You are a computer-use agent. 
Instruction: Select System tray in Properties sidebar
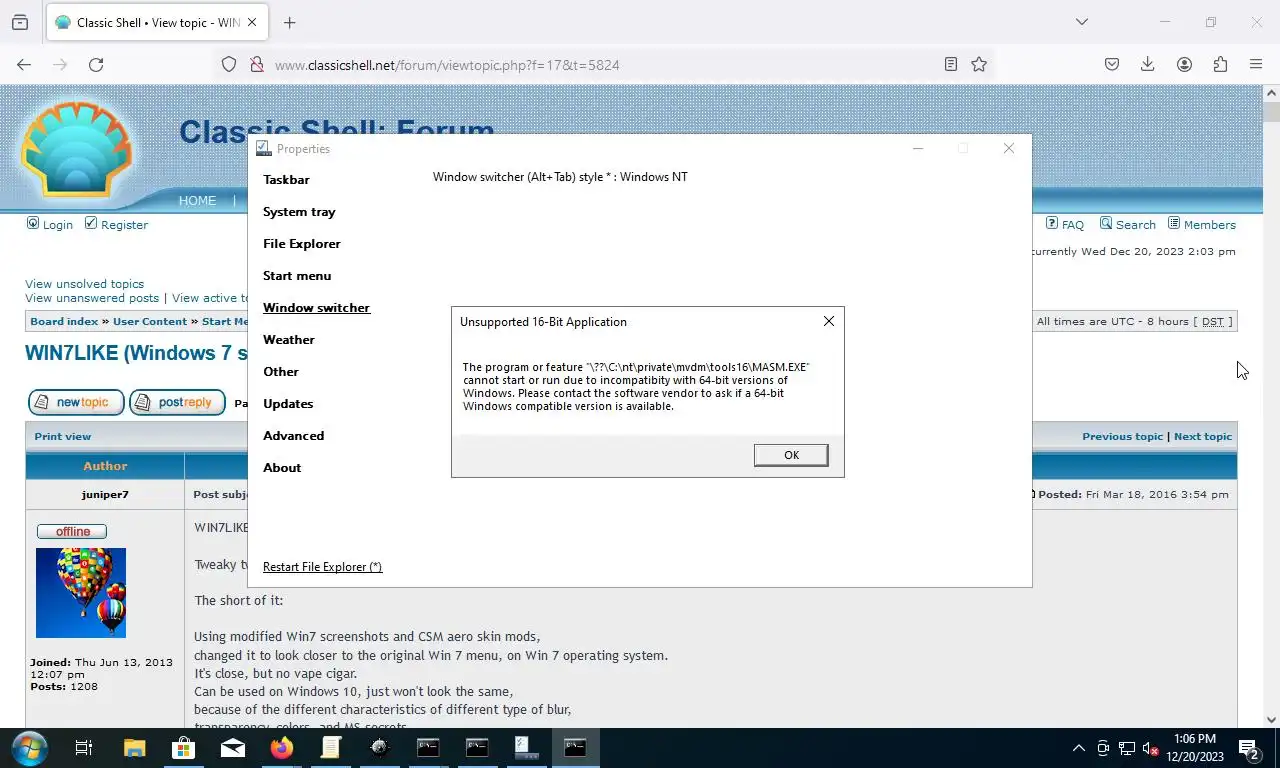299,212
